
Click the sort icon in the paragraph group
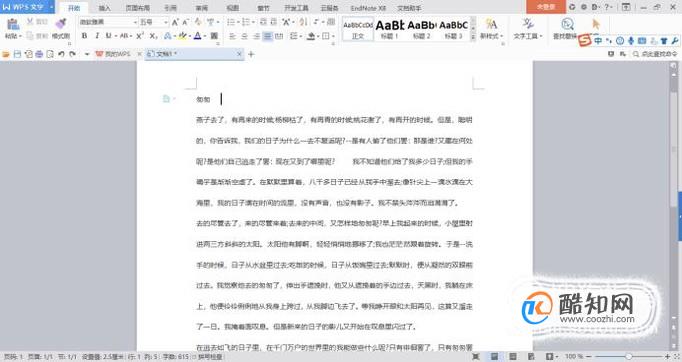[303, 22]
